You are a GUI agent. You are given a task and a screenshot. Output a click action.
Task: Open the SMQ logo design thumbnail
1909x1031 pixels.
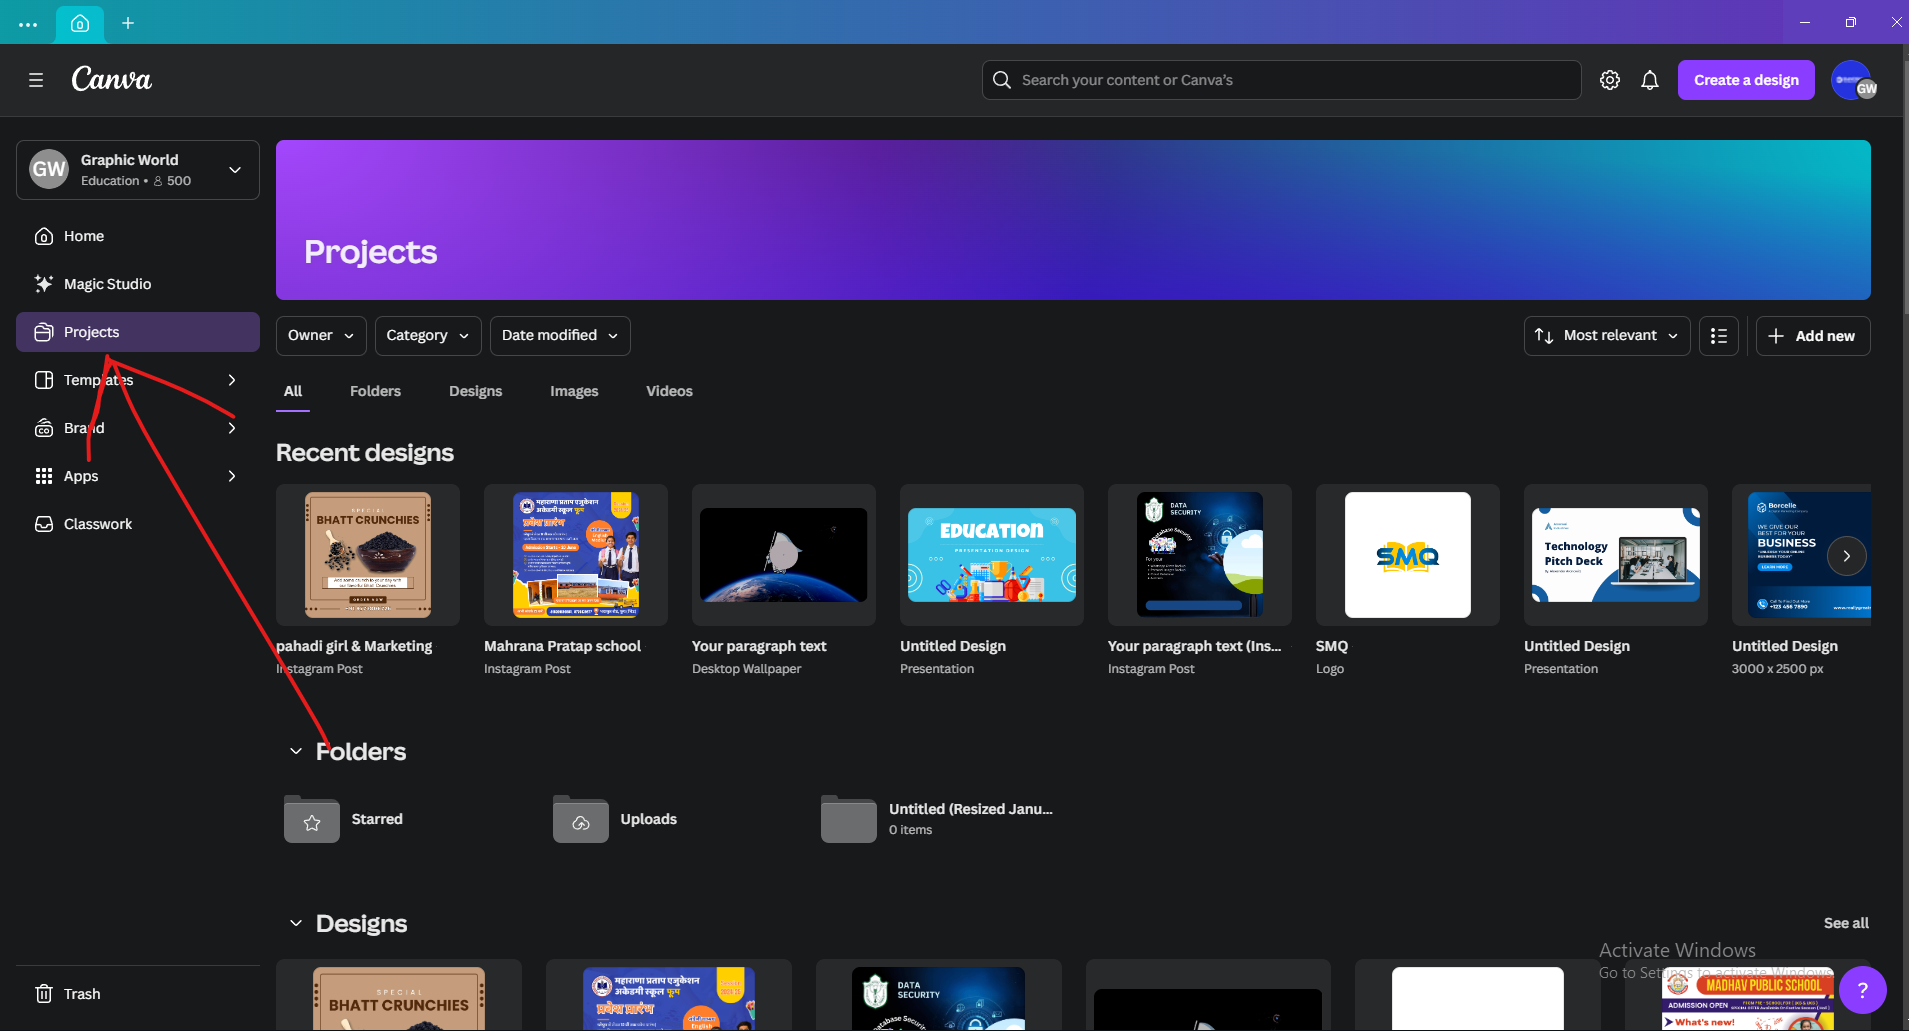tap(1407, 555)
